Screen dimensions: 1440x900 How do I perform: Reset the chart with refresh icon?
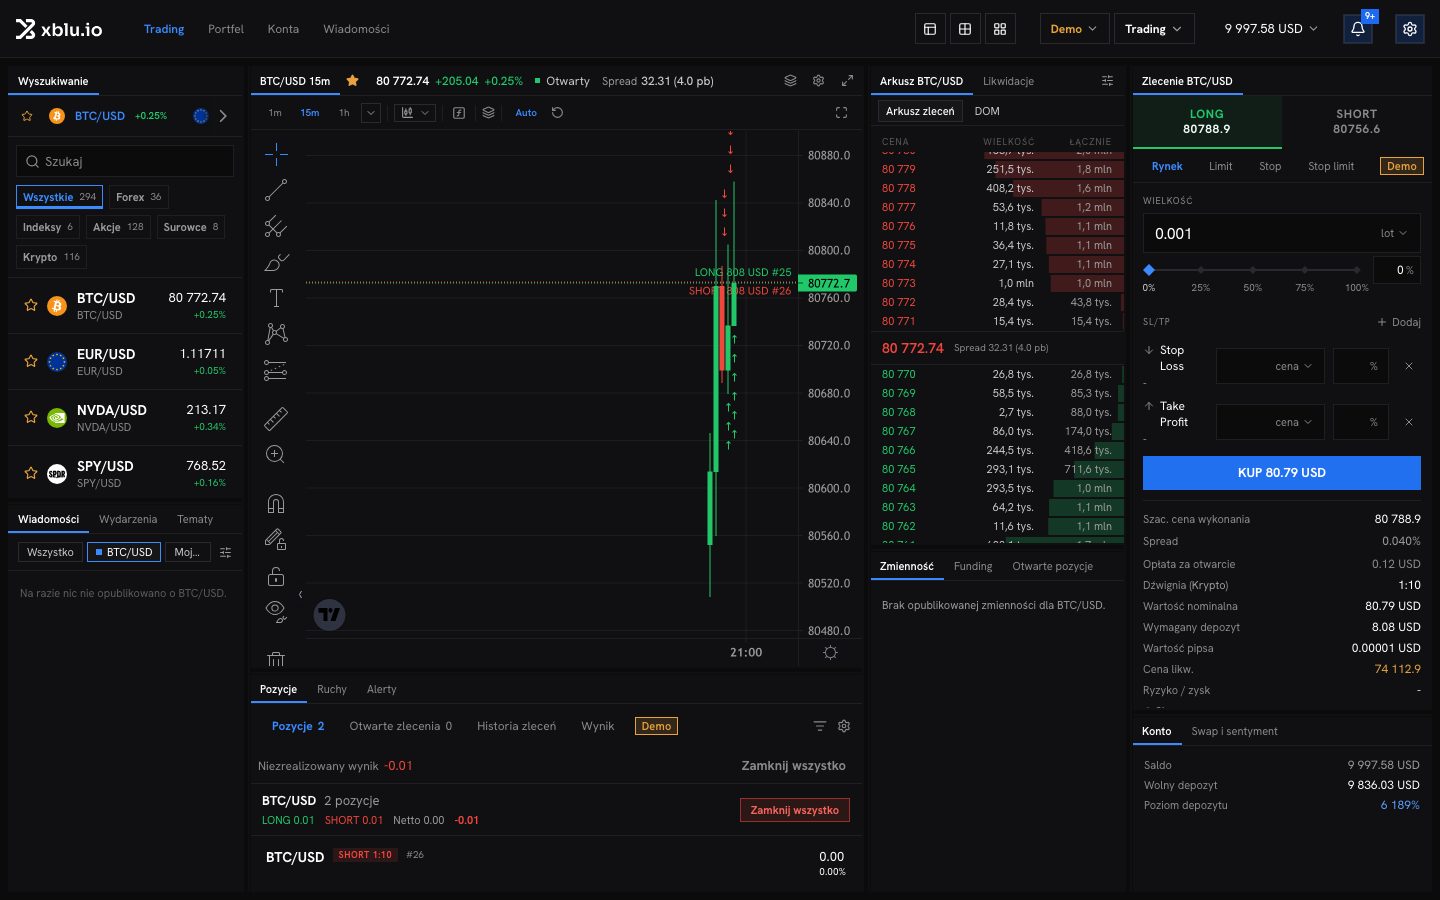[557, 113]
